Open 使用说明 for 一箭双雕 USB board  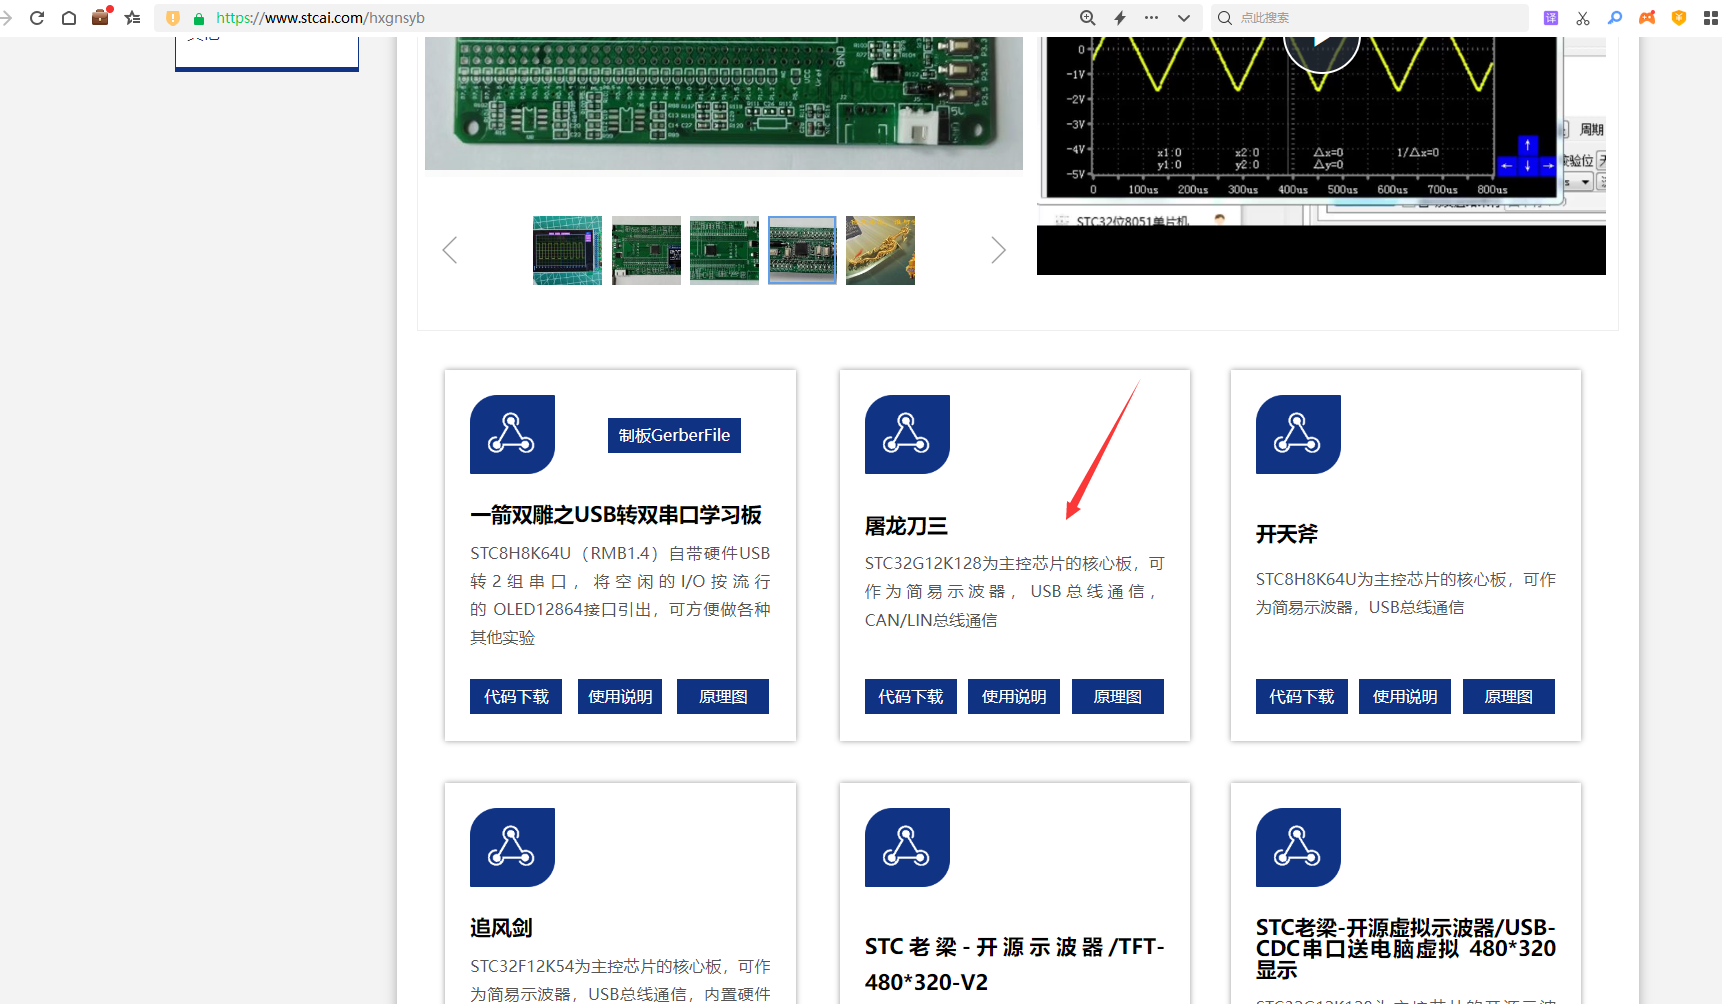point(620,696)
